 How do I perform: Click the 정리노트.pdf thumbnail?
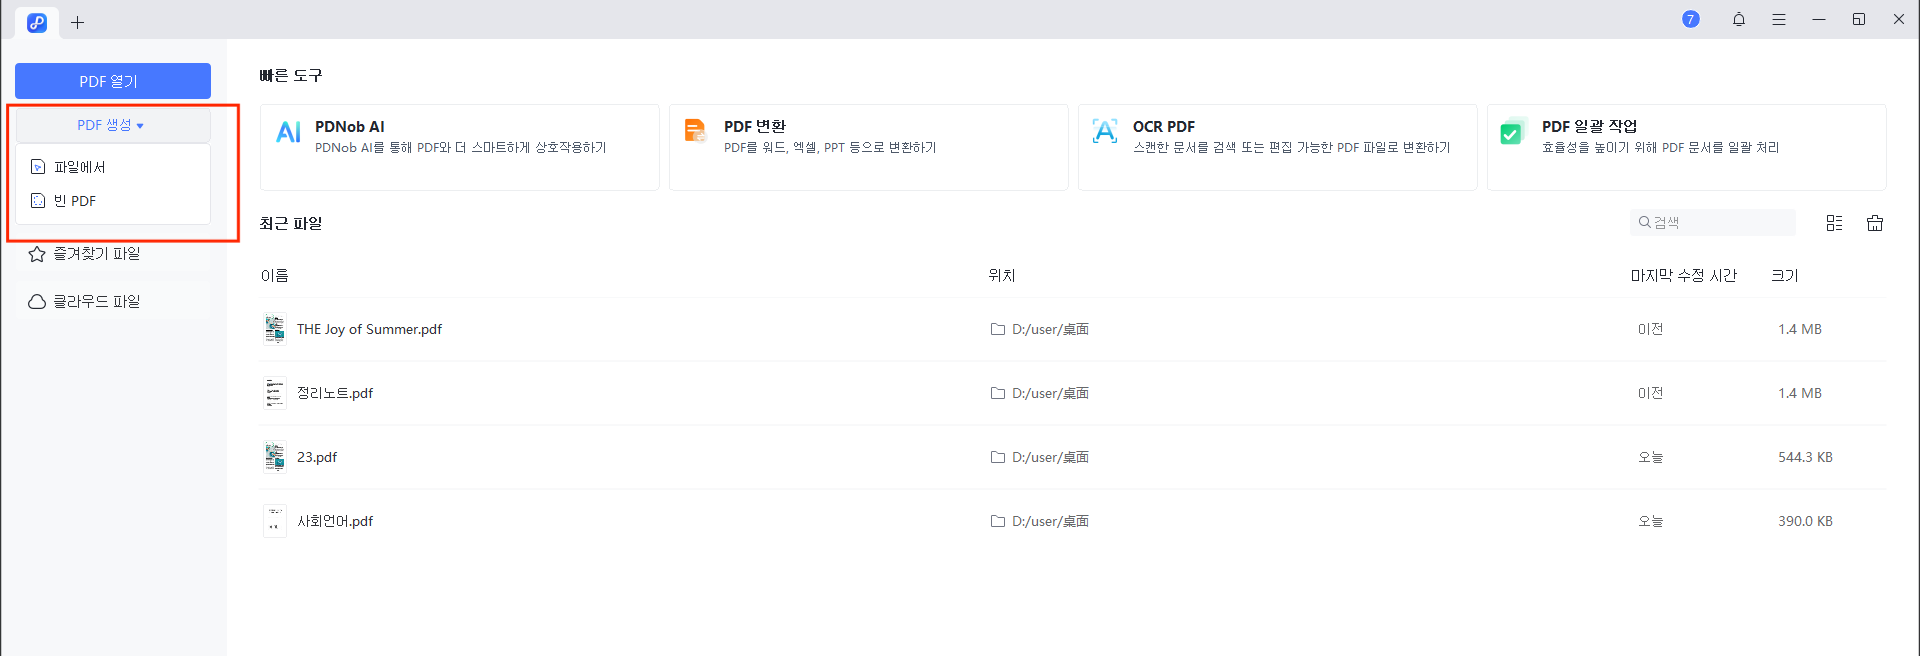tap(275, 393)
